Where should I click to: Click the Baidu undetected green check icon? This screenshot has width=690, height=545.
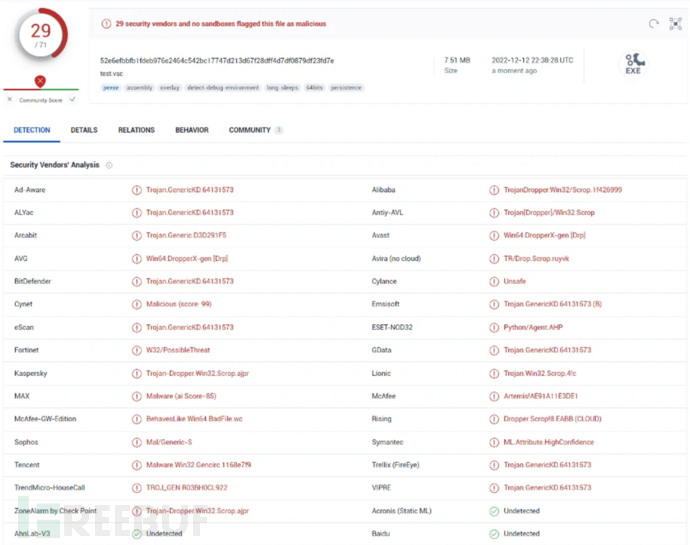coord(494,534)
